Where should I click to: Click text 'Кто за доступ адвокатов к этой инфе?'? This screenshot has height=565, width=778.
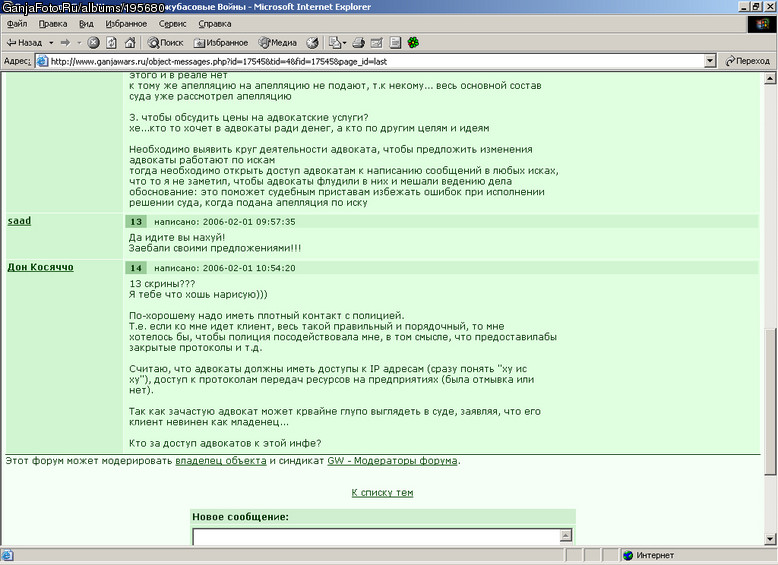[225, 443]
